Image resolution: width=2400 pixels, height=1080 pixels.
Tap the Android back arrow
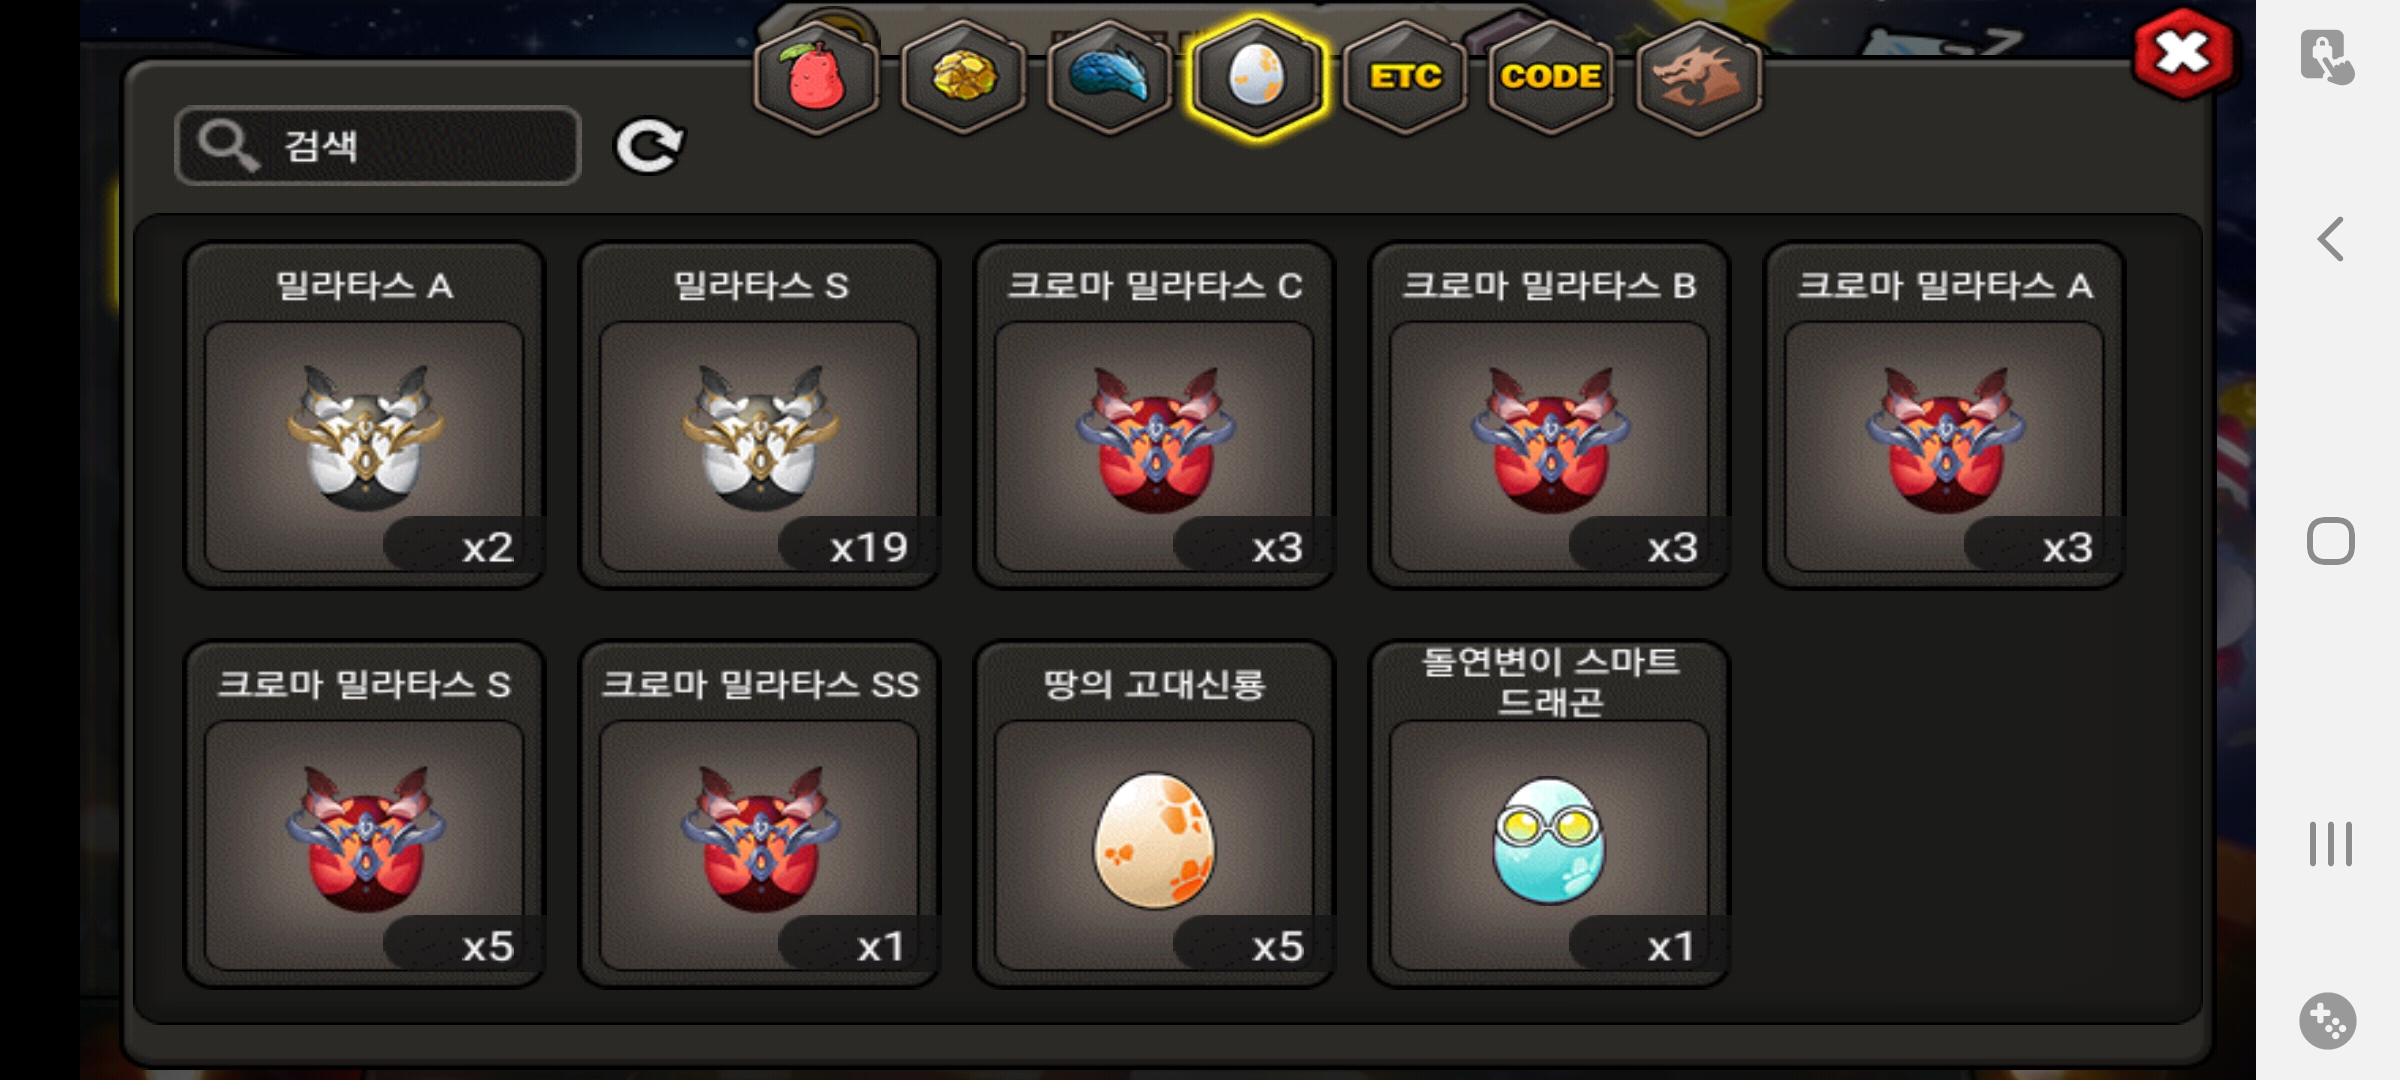click(x=2331, y=240)
